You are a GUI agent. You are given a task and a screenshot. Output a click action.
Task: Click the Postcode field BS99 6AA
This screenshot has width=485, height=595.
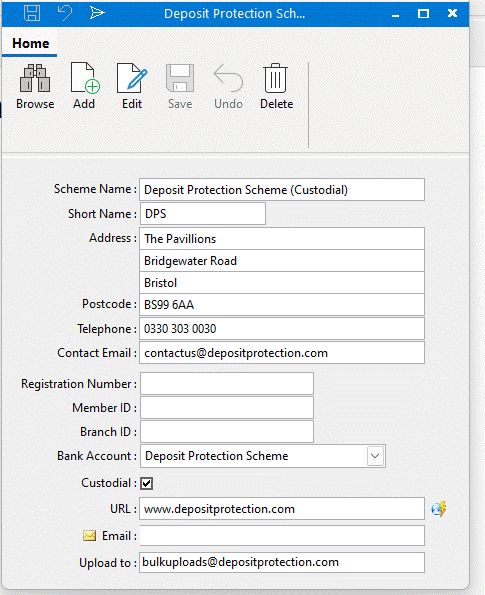282,305
